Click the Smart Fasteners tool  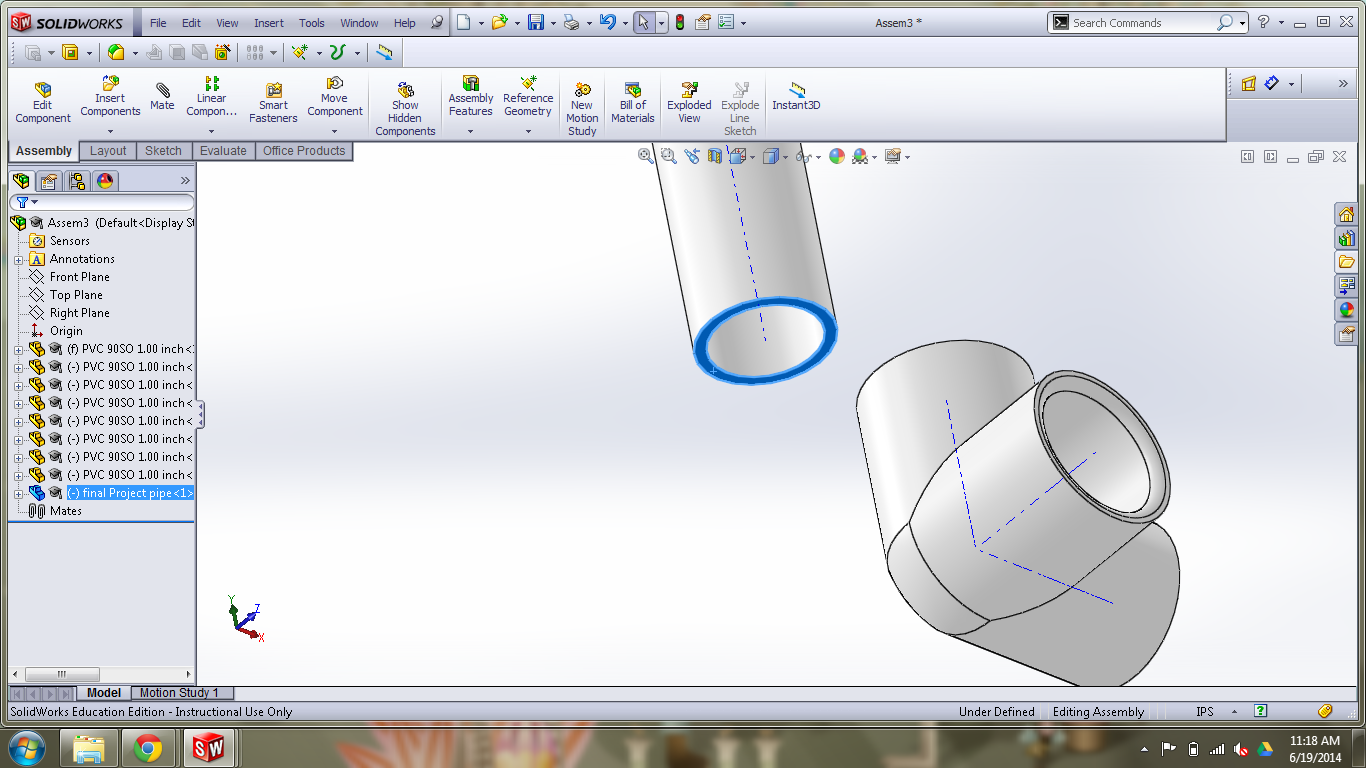[273, 98]
